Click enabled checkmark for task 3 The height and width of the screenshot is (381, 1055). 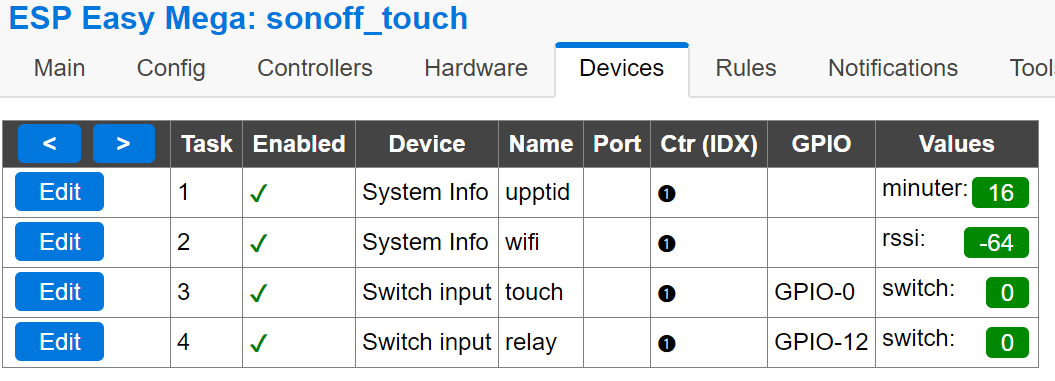(x=258, y=293)
